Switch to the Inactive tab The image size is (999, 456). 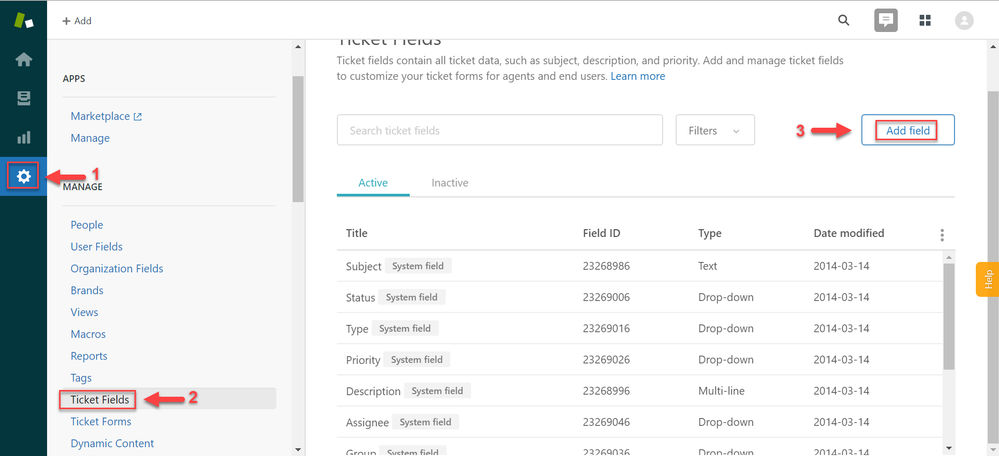coord(450,183)
